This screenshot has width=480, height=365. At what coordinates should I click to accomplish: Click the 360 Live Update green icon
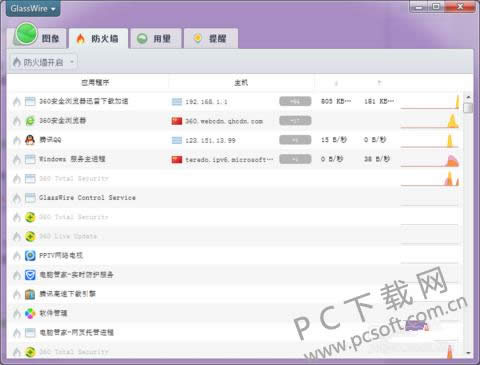point(30,236)
